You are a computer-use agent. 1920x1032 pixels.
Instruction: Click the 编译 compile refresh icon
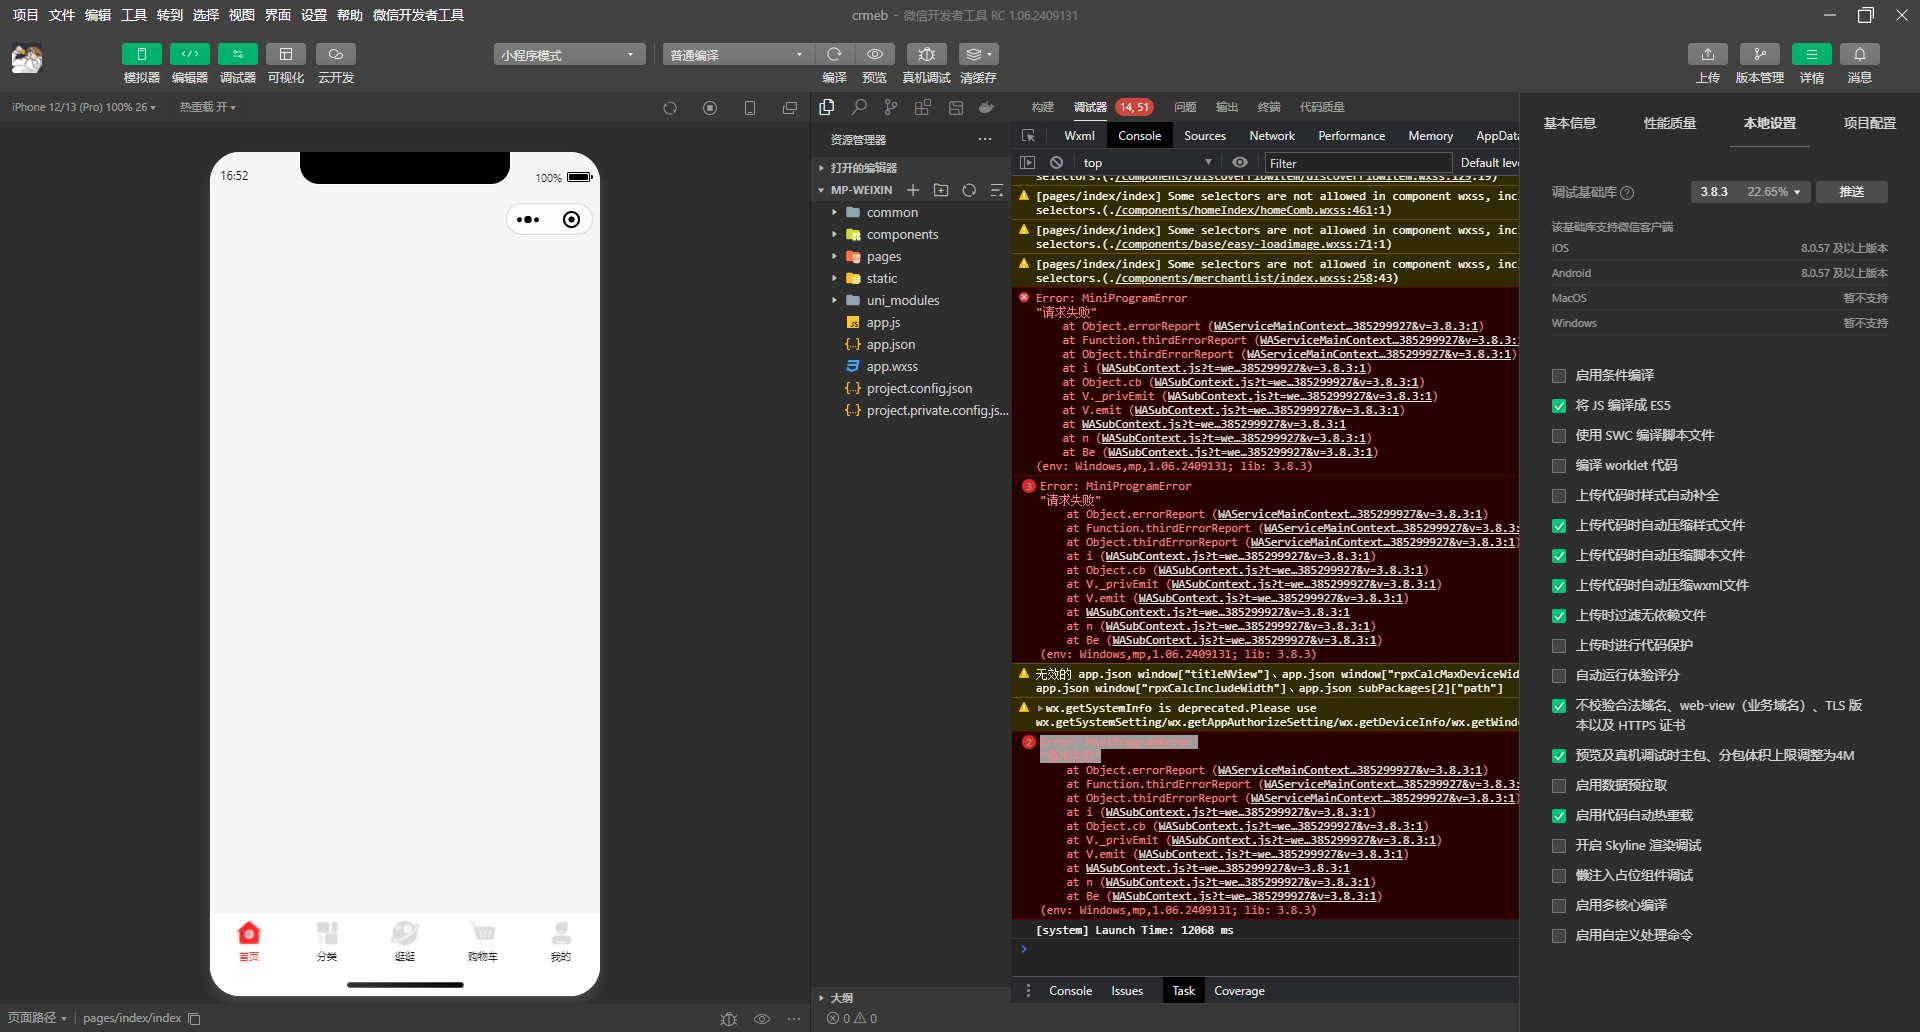(834, 54)
